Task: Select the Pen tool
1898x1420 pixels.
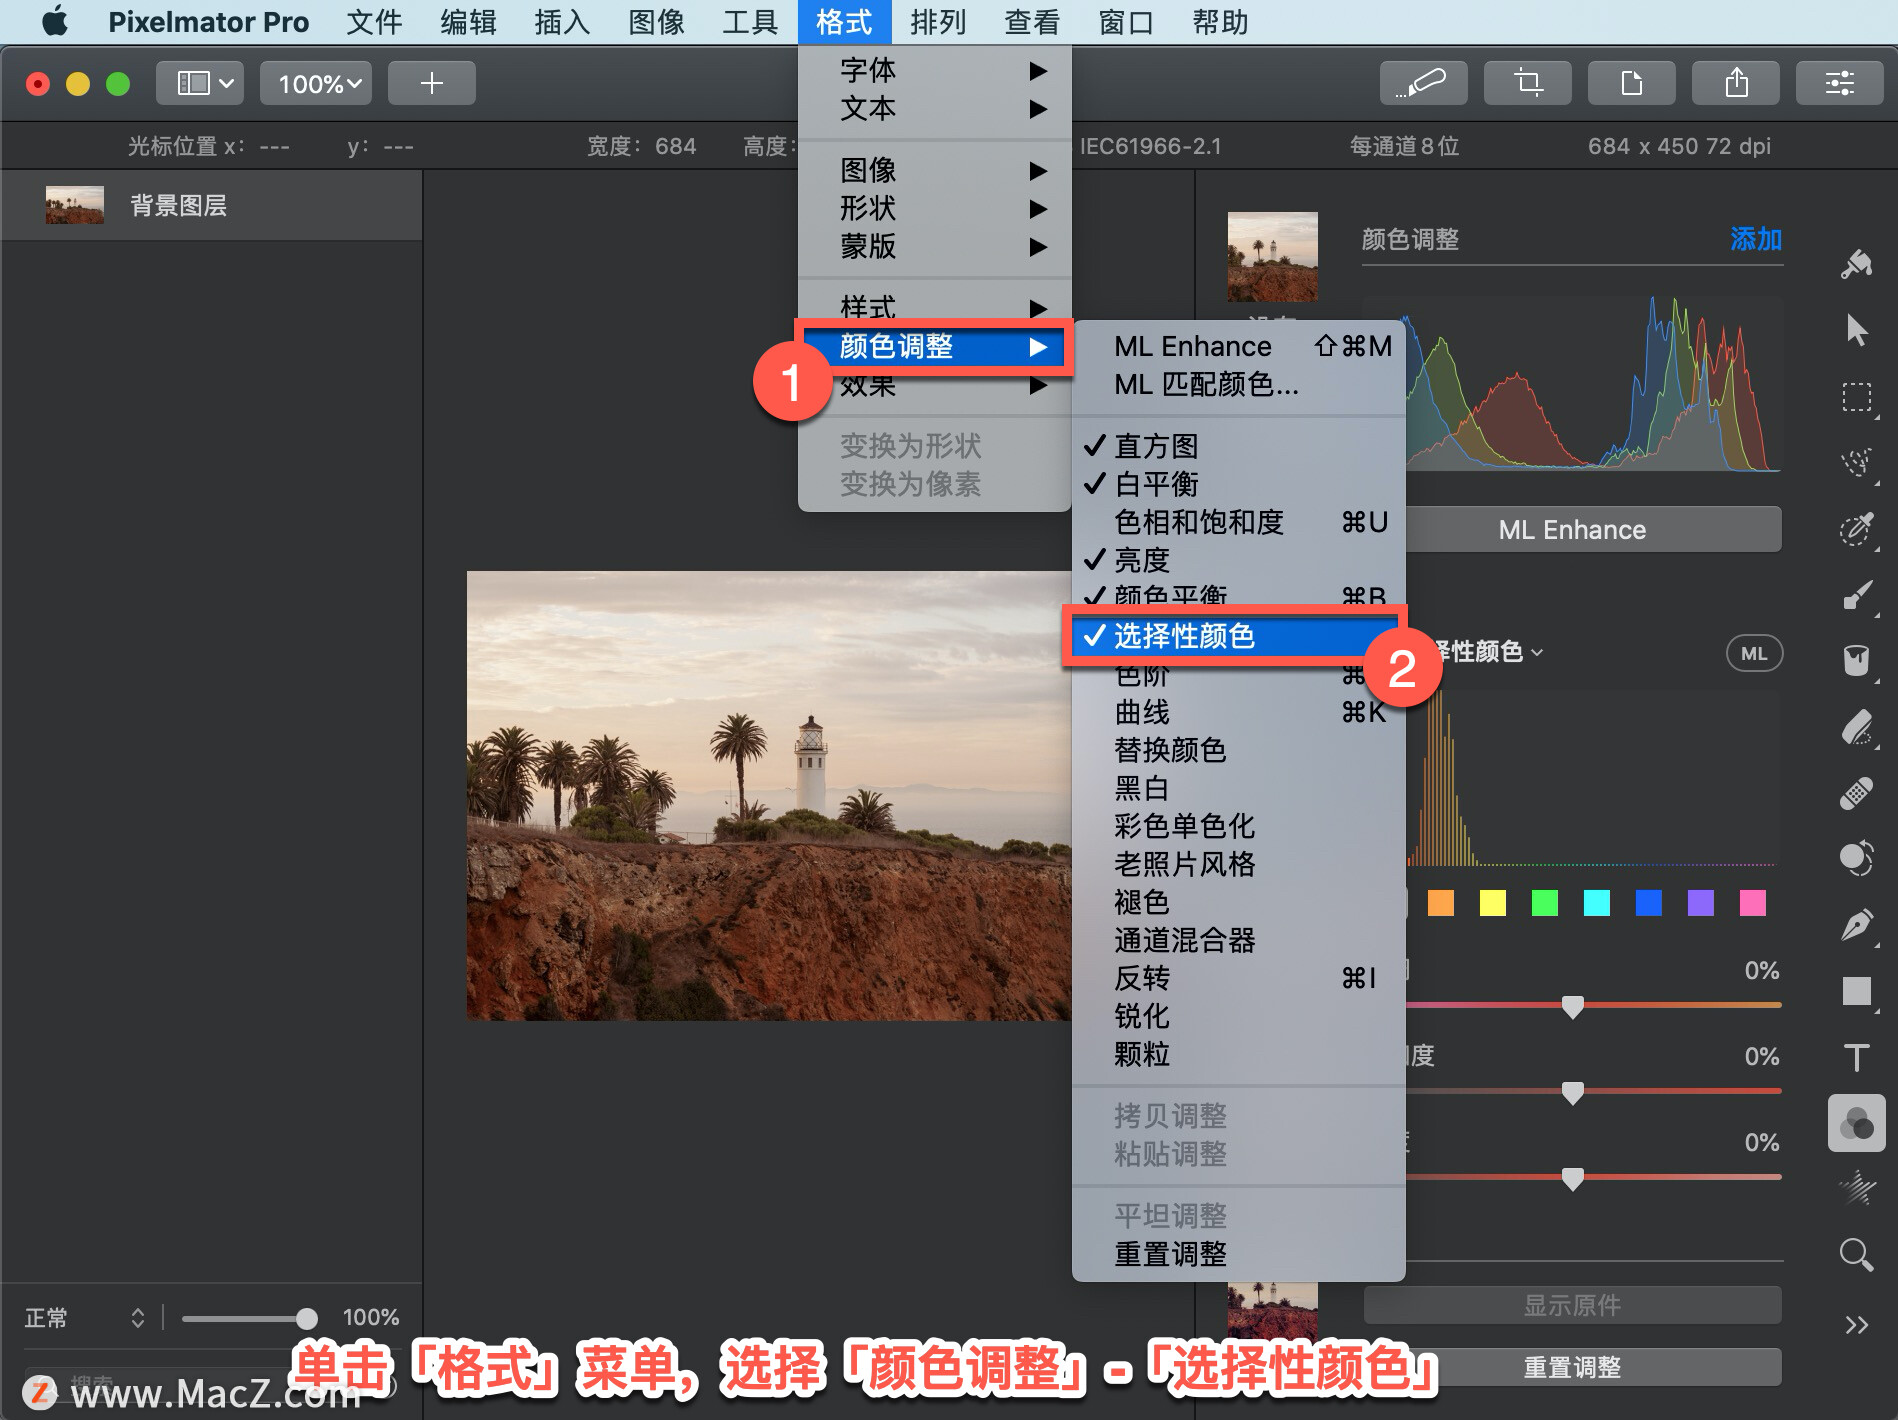Action: tap(1857, 925)
